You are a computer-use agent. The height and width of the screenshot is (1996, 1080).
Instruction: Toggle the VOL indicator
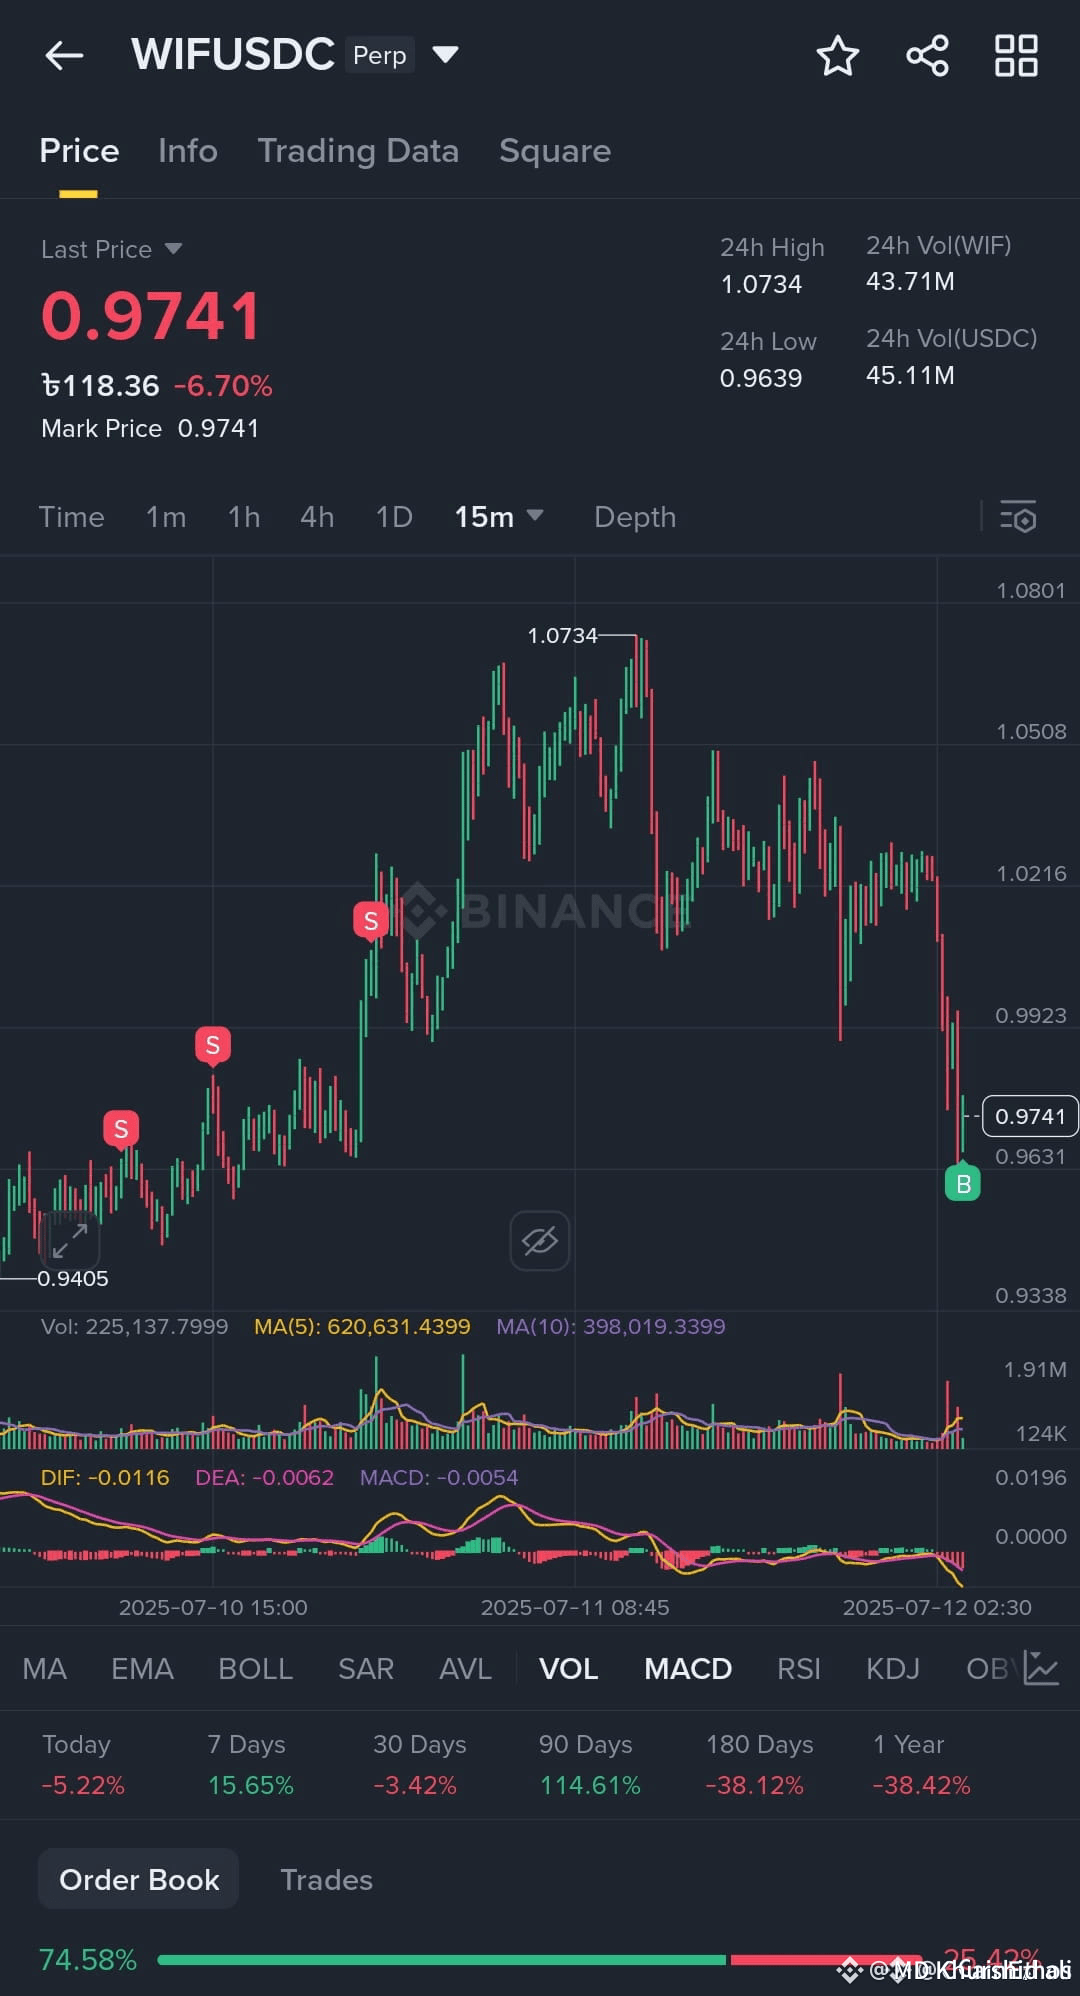tap(569, 1668)
